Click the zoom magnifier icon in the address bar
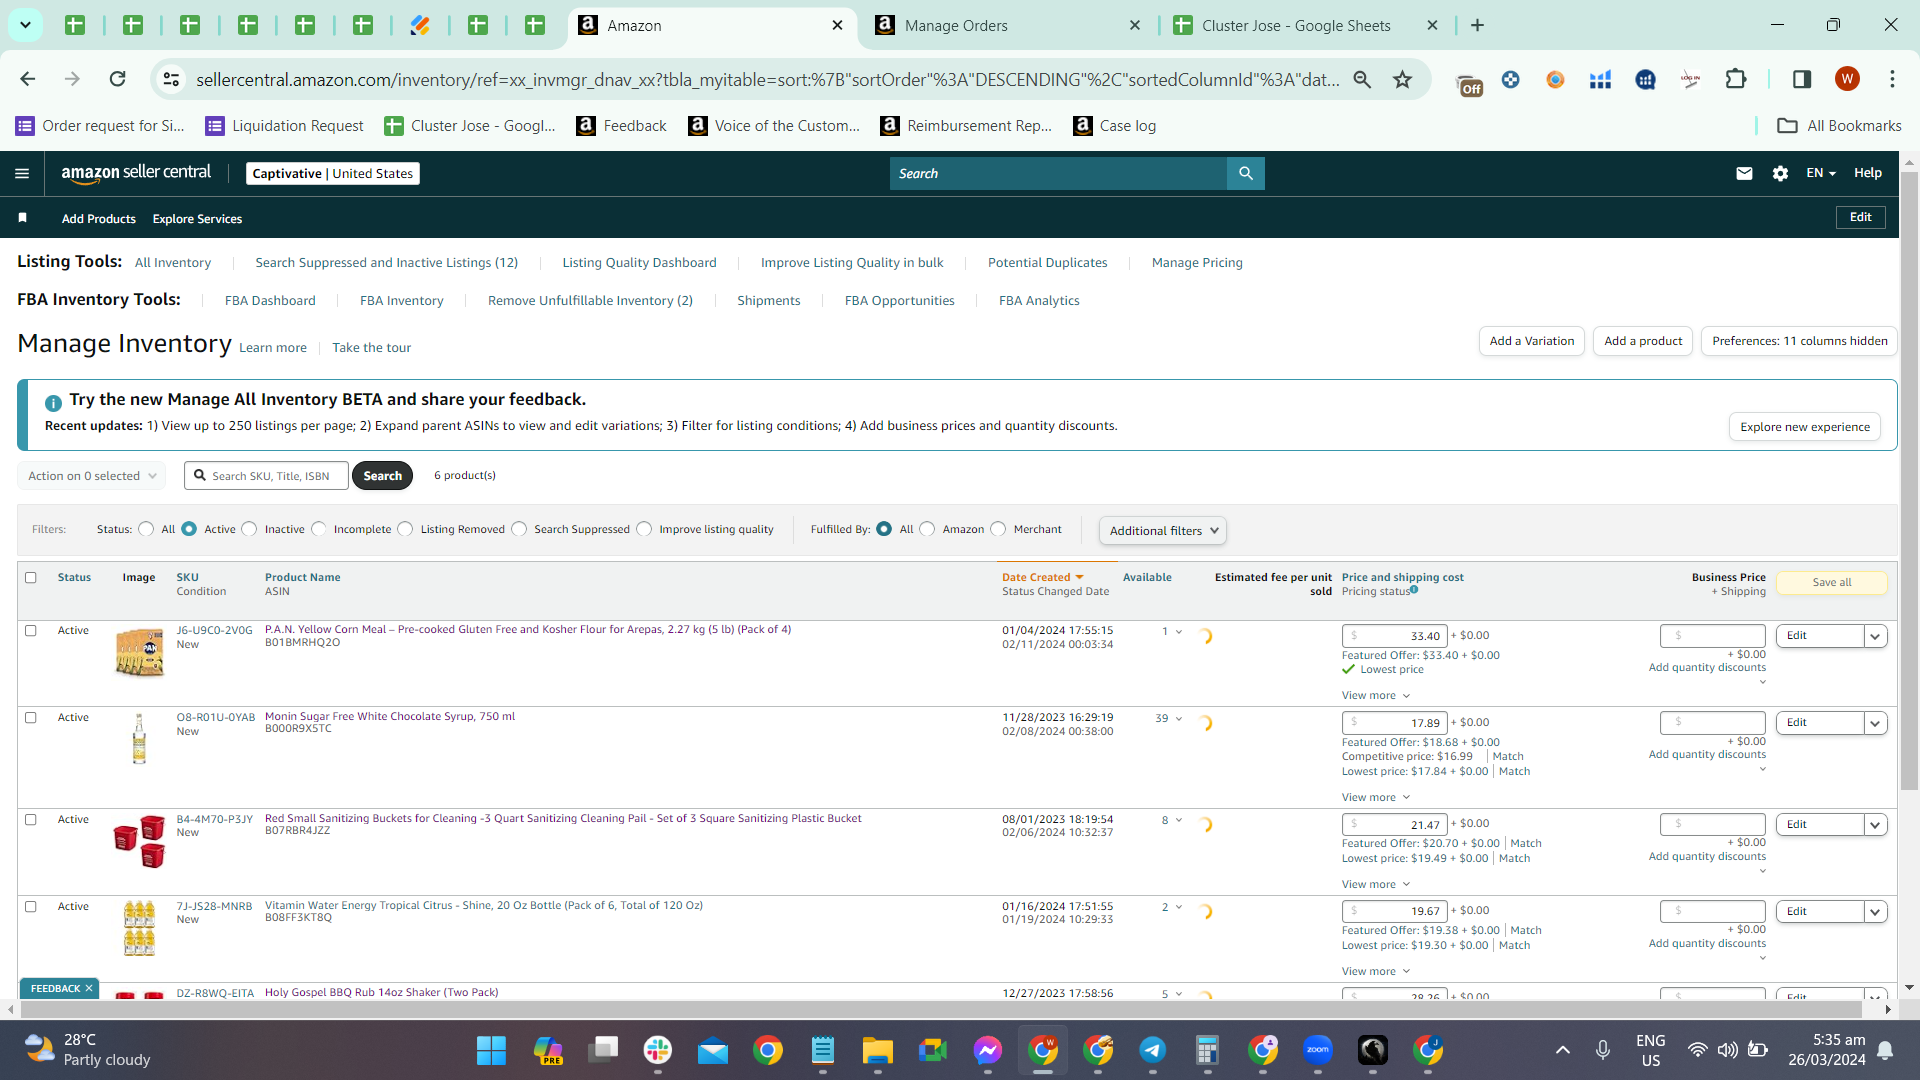 (x=1362, y=79)
